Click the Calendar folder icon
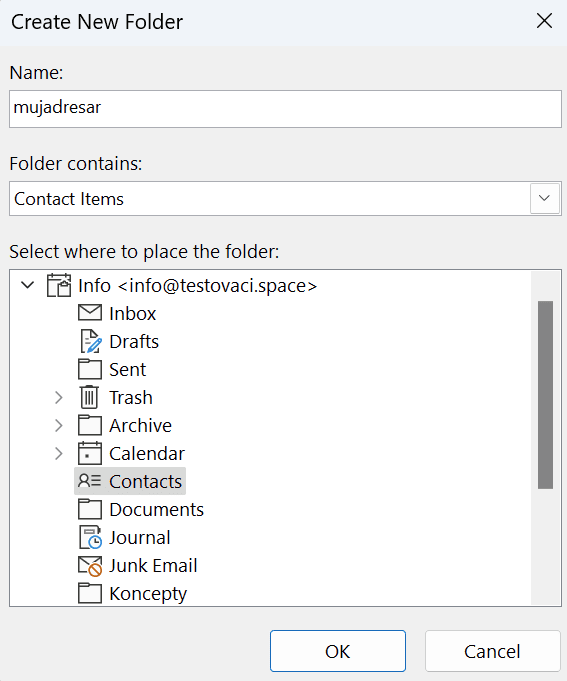Viewport: 567px width, 681px height. tap(90, 453)
